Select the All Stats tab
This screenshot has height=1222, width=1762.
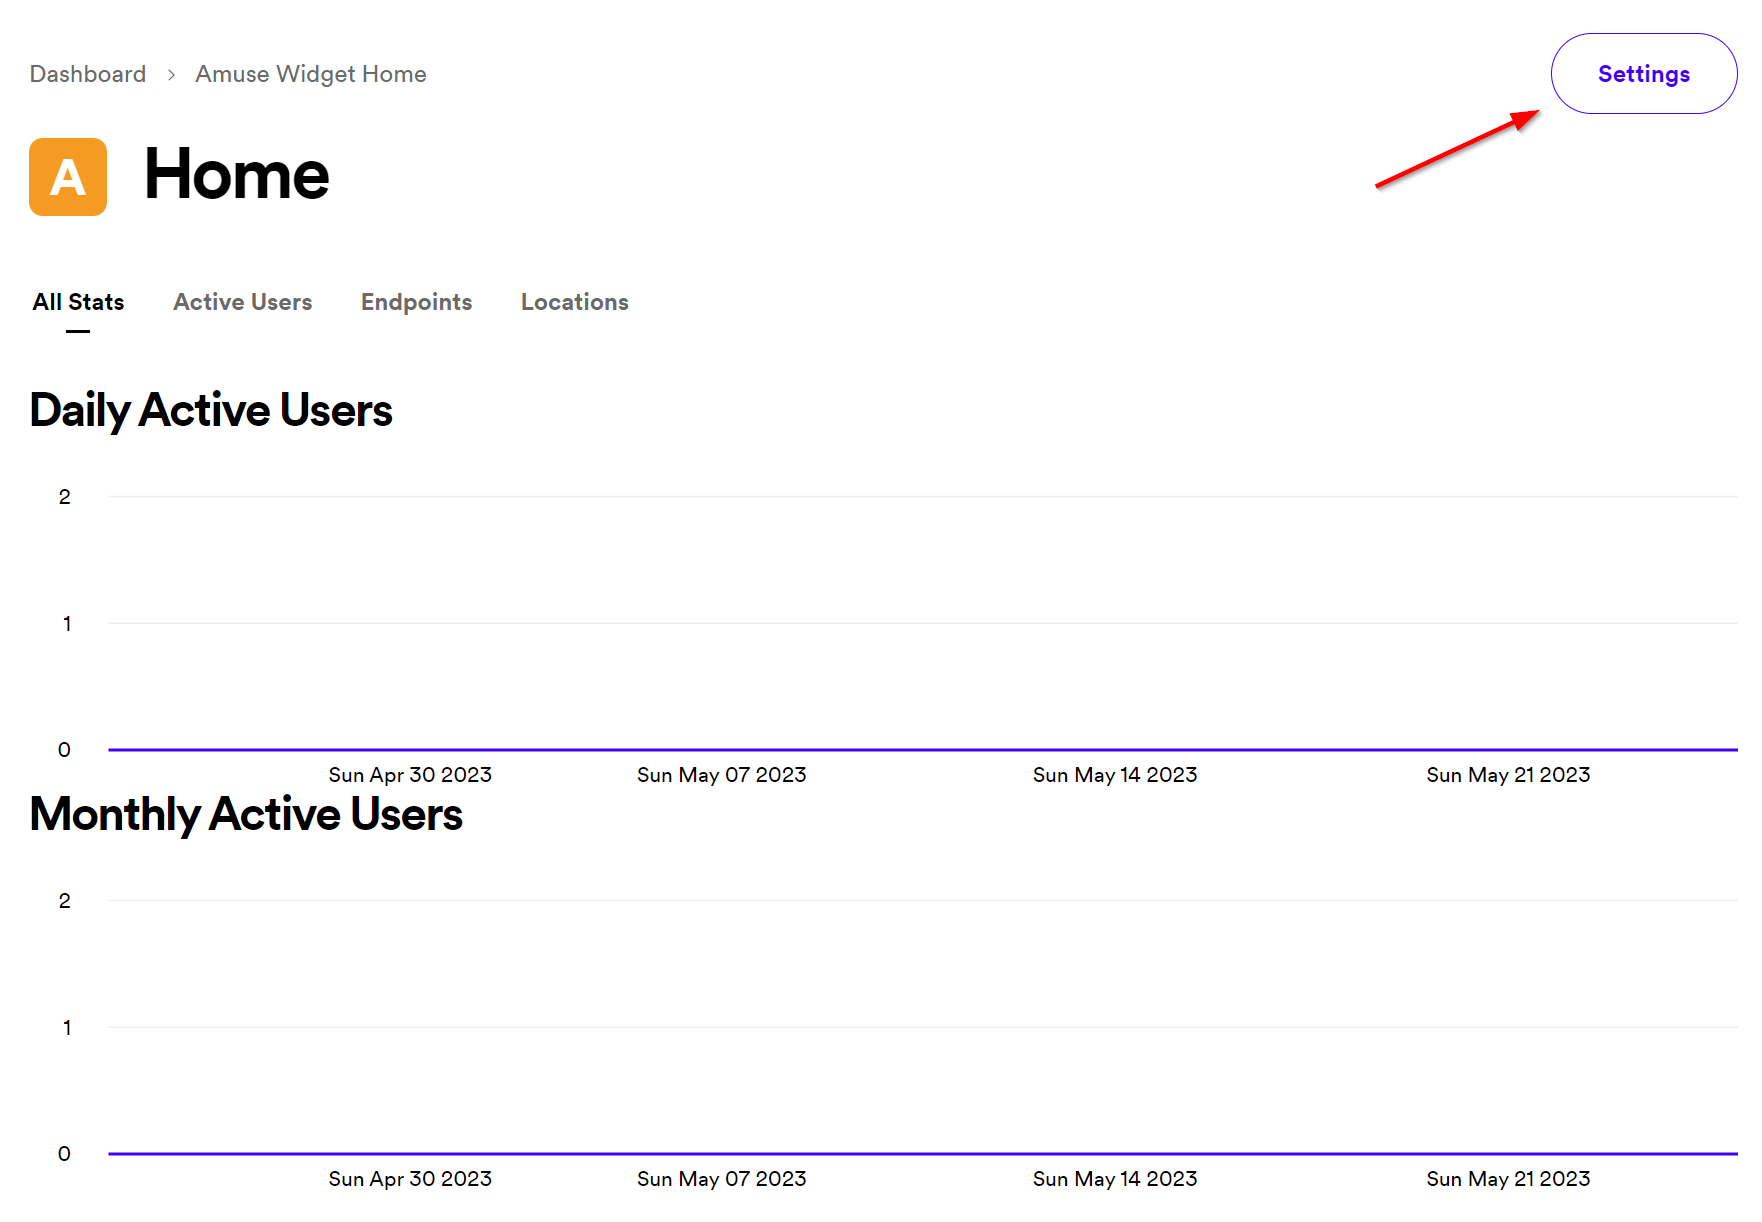click(x=78, y=302)
